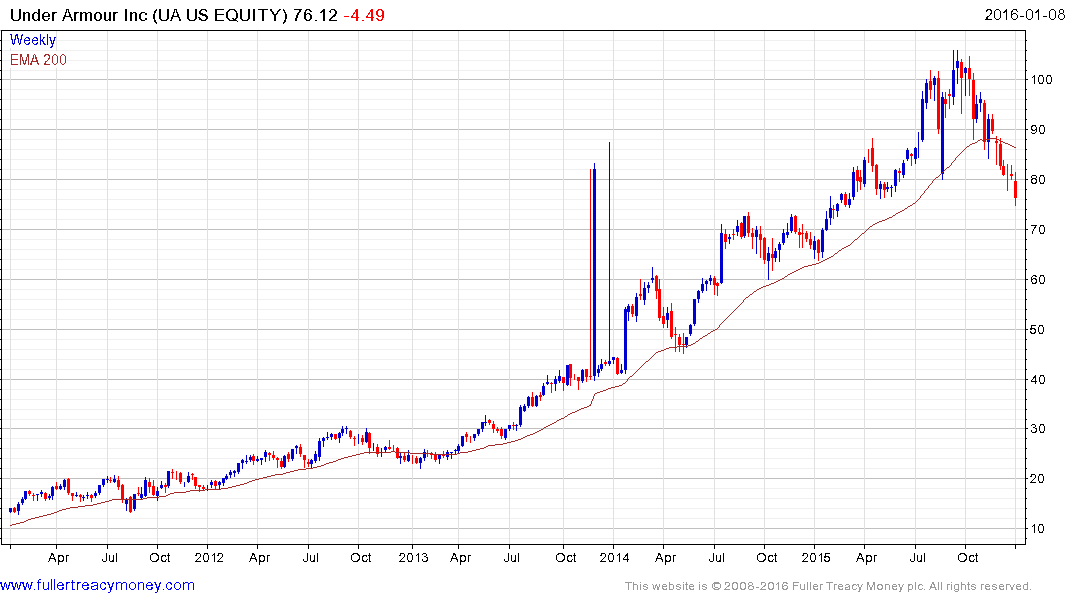
Task: Click the copyright notice for Fuller Treacy Money plc
Action: (x=828, y=586)
